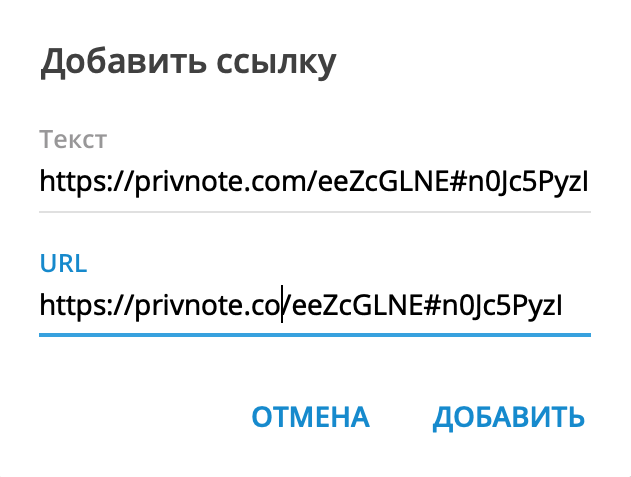The width and height of the screenshot is (631, 477).
Task: Click the gray underline below Текст field
Action: (x=315, y=211)
